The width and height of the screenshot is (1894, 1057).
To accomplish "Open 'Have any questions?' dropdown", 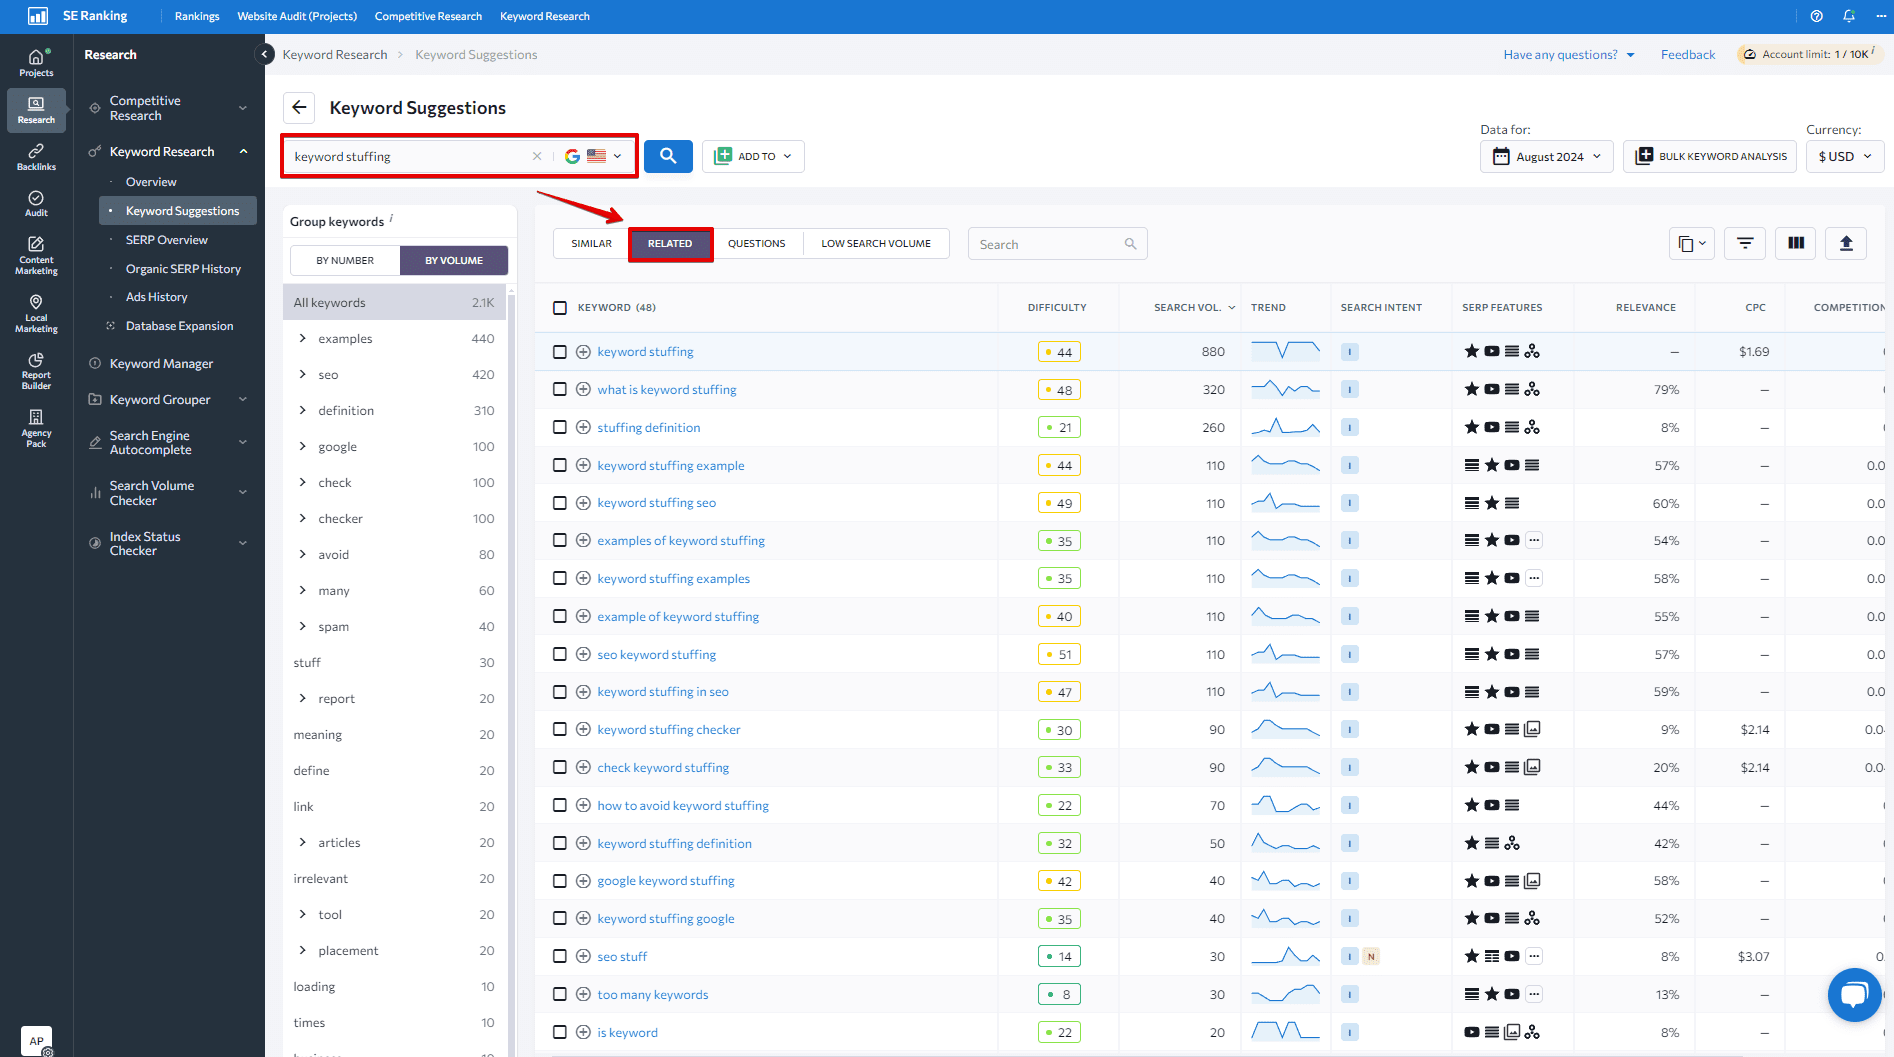I will [1569, 54].
